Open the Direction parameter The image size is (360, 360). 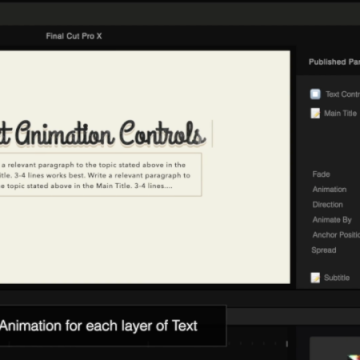pos(328,204)
